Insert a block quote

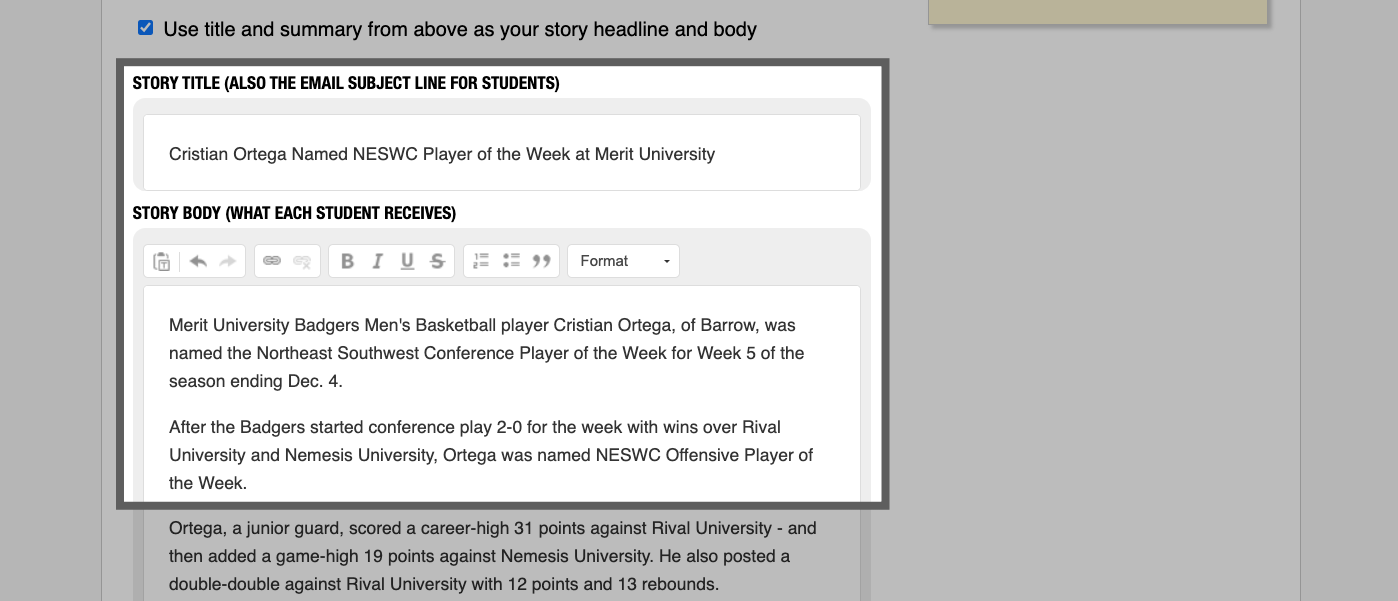(x=542, y=261)
